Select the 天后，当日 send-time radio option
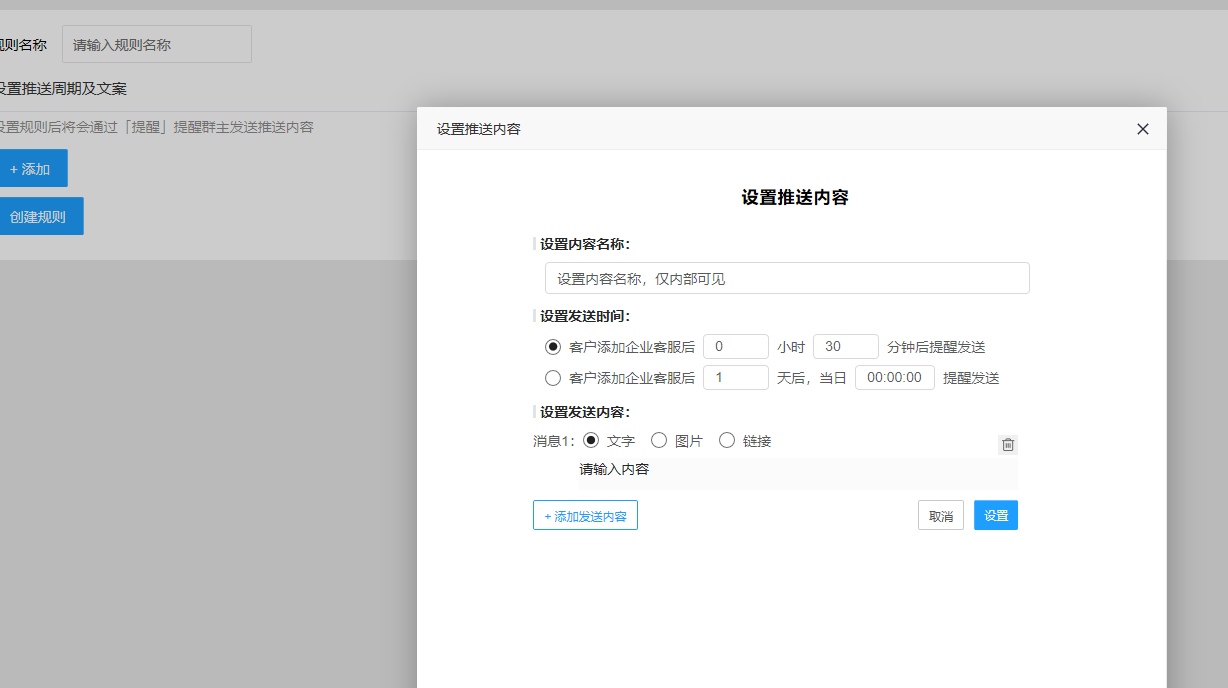1228x688 pixels. tap(553, 378)
